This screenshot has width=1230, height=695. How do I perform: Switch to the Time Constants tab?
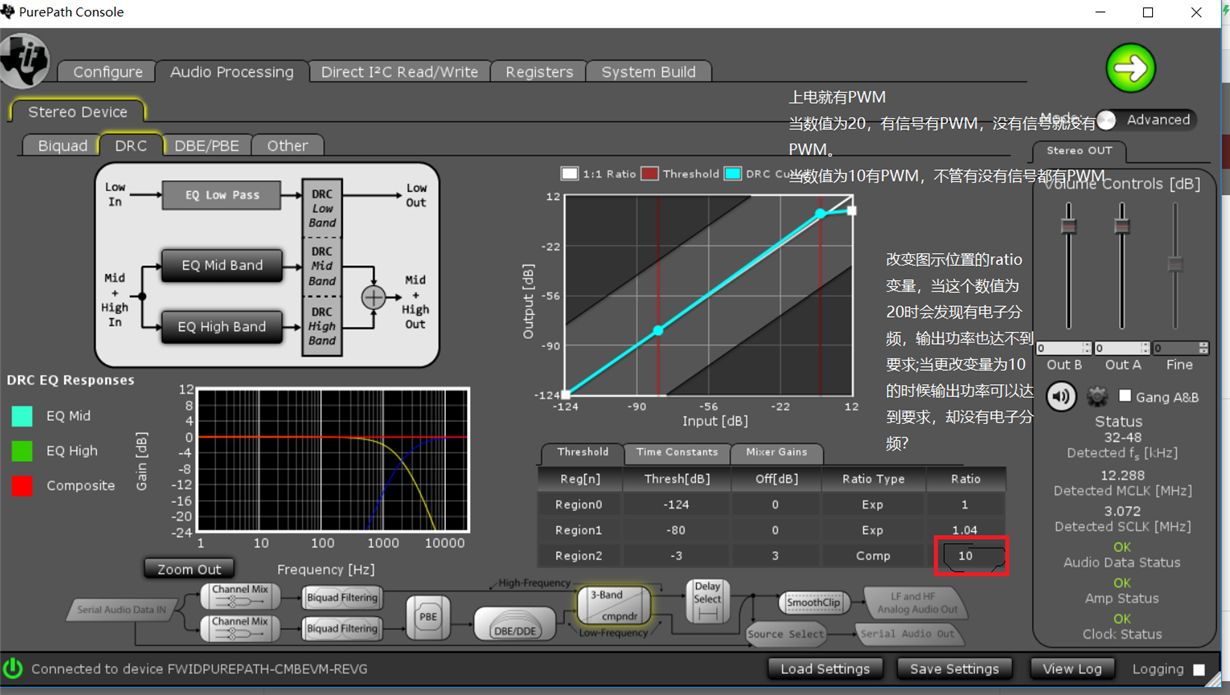point(677,452)
